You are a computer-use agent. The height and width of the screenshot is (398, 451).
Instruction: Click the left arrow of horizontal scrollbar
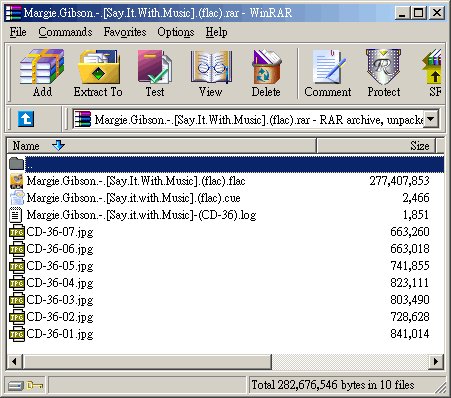coord(14,361)
